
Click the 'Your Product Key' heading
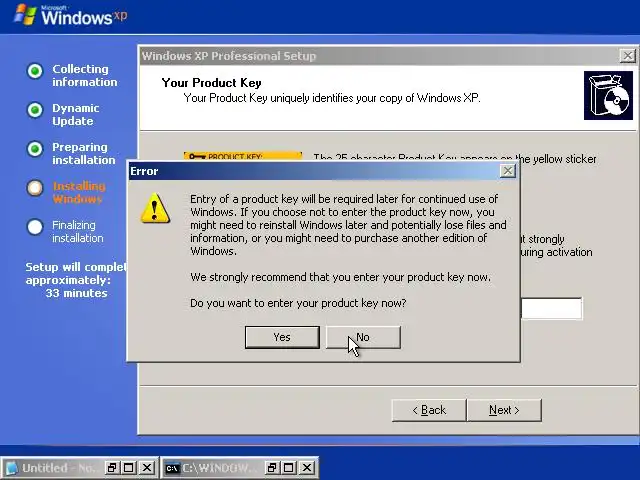211,83
